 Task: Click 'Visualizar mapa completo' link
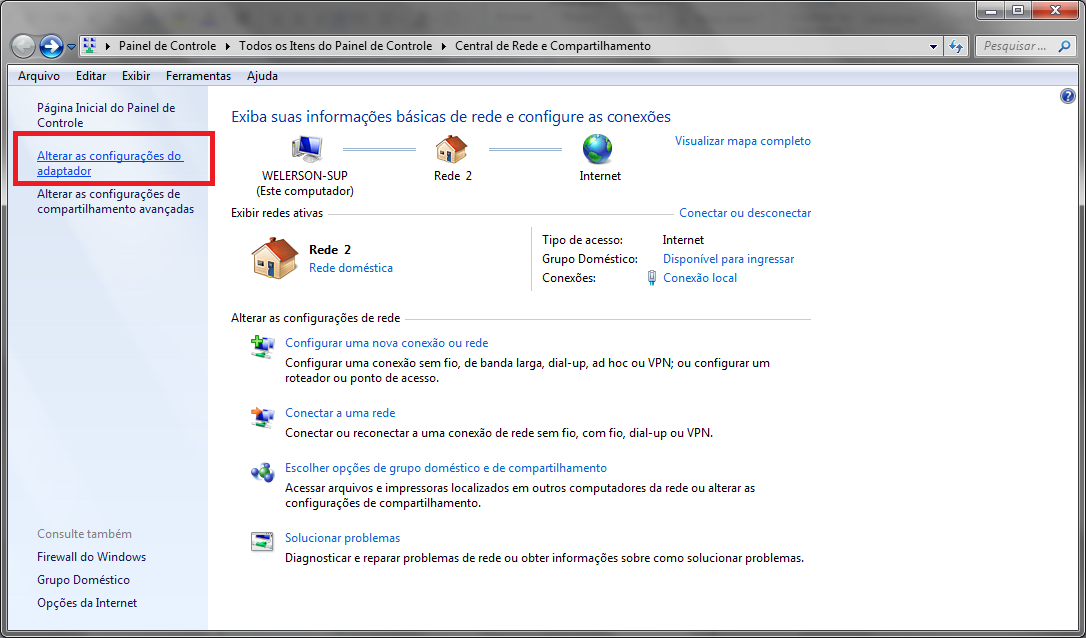coord(742,141)
